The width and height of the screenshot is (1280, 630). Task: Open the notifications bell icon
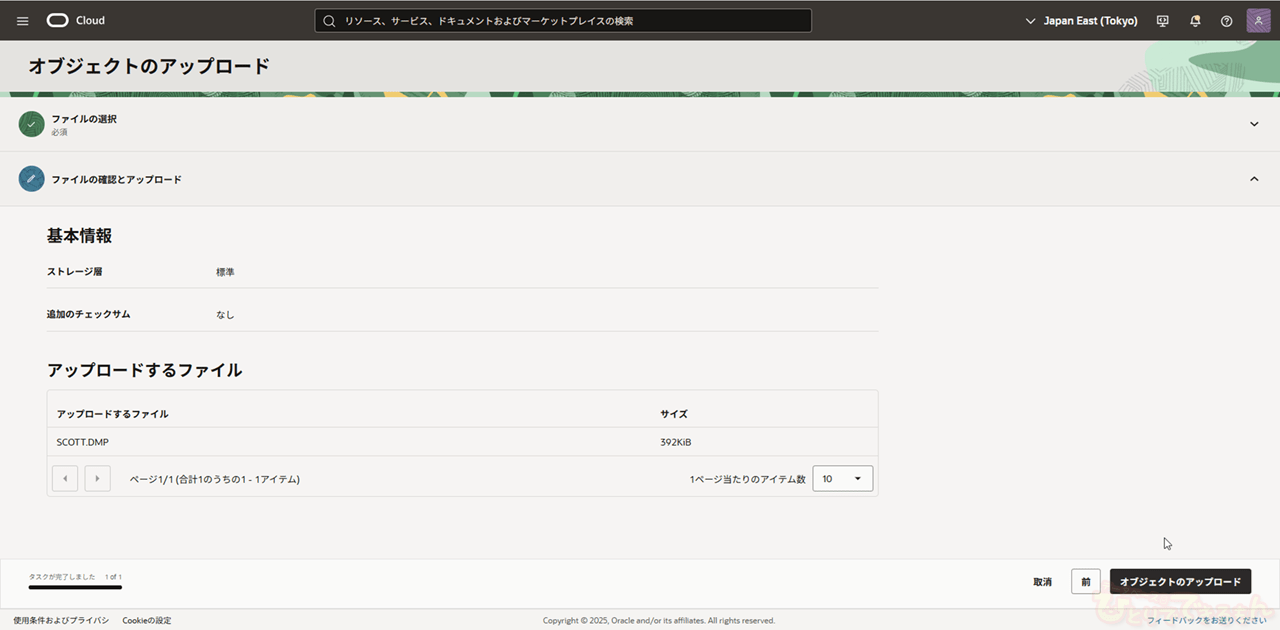(x=1195, y=21)
